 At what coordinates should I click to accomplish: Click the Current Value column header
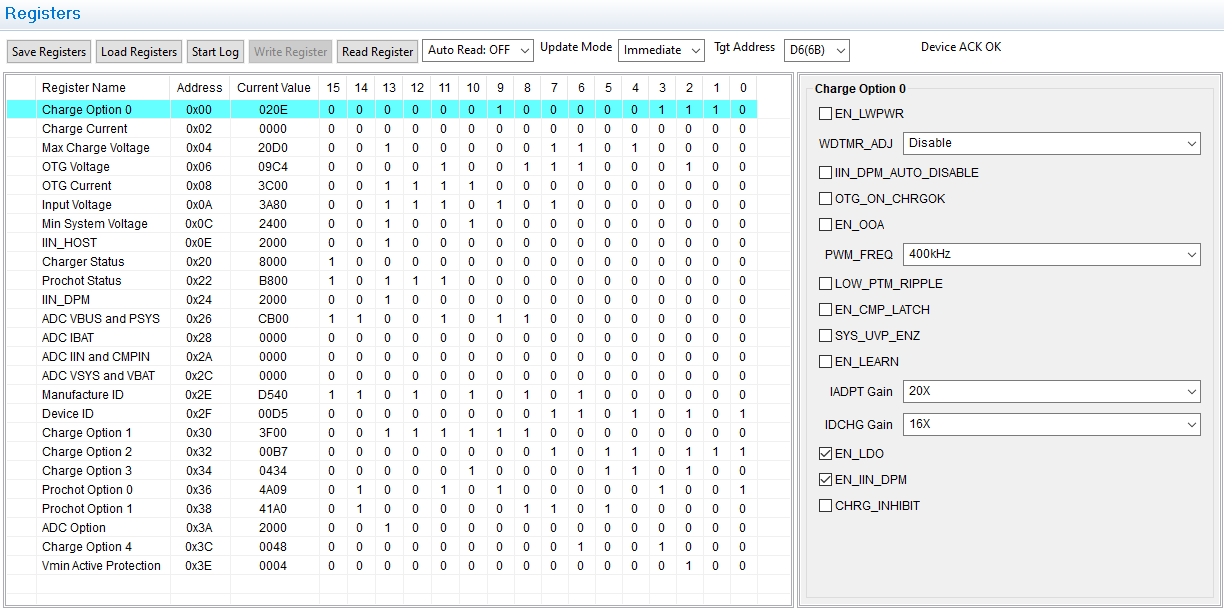[273, 88]
